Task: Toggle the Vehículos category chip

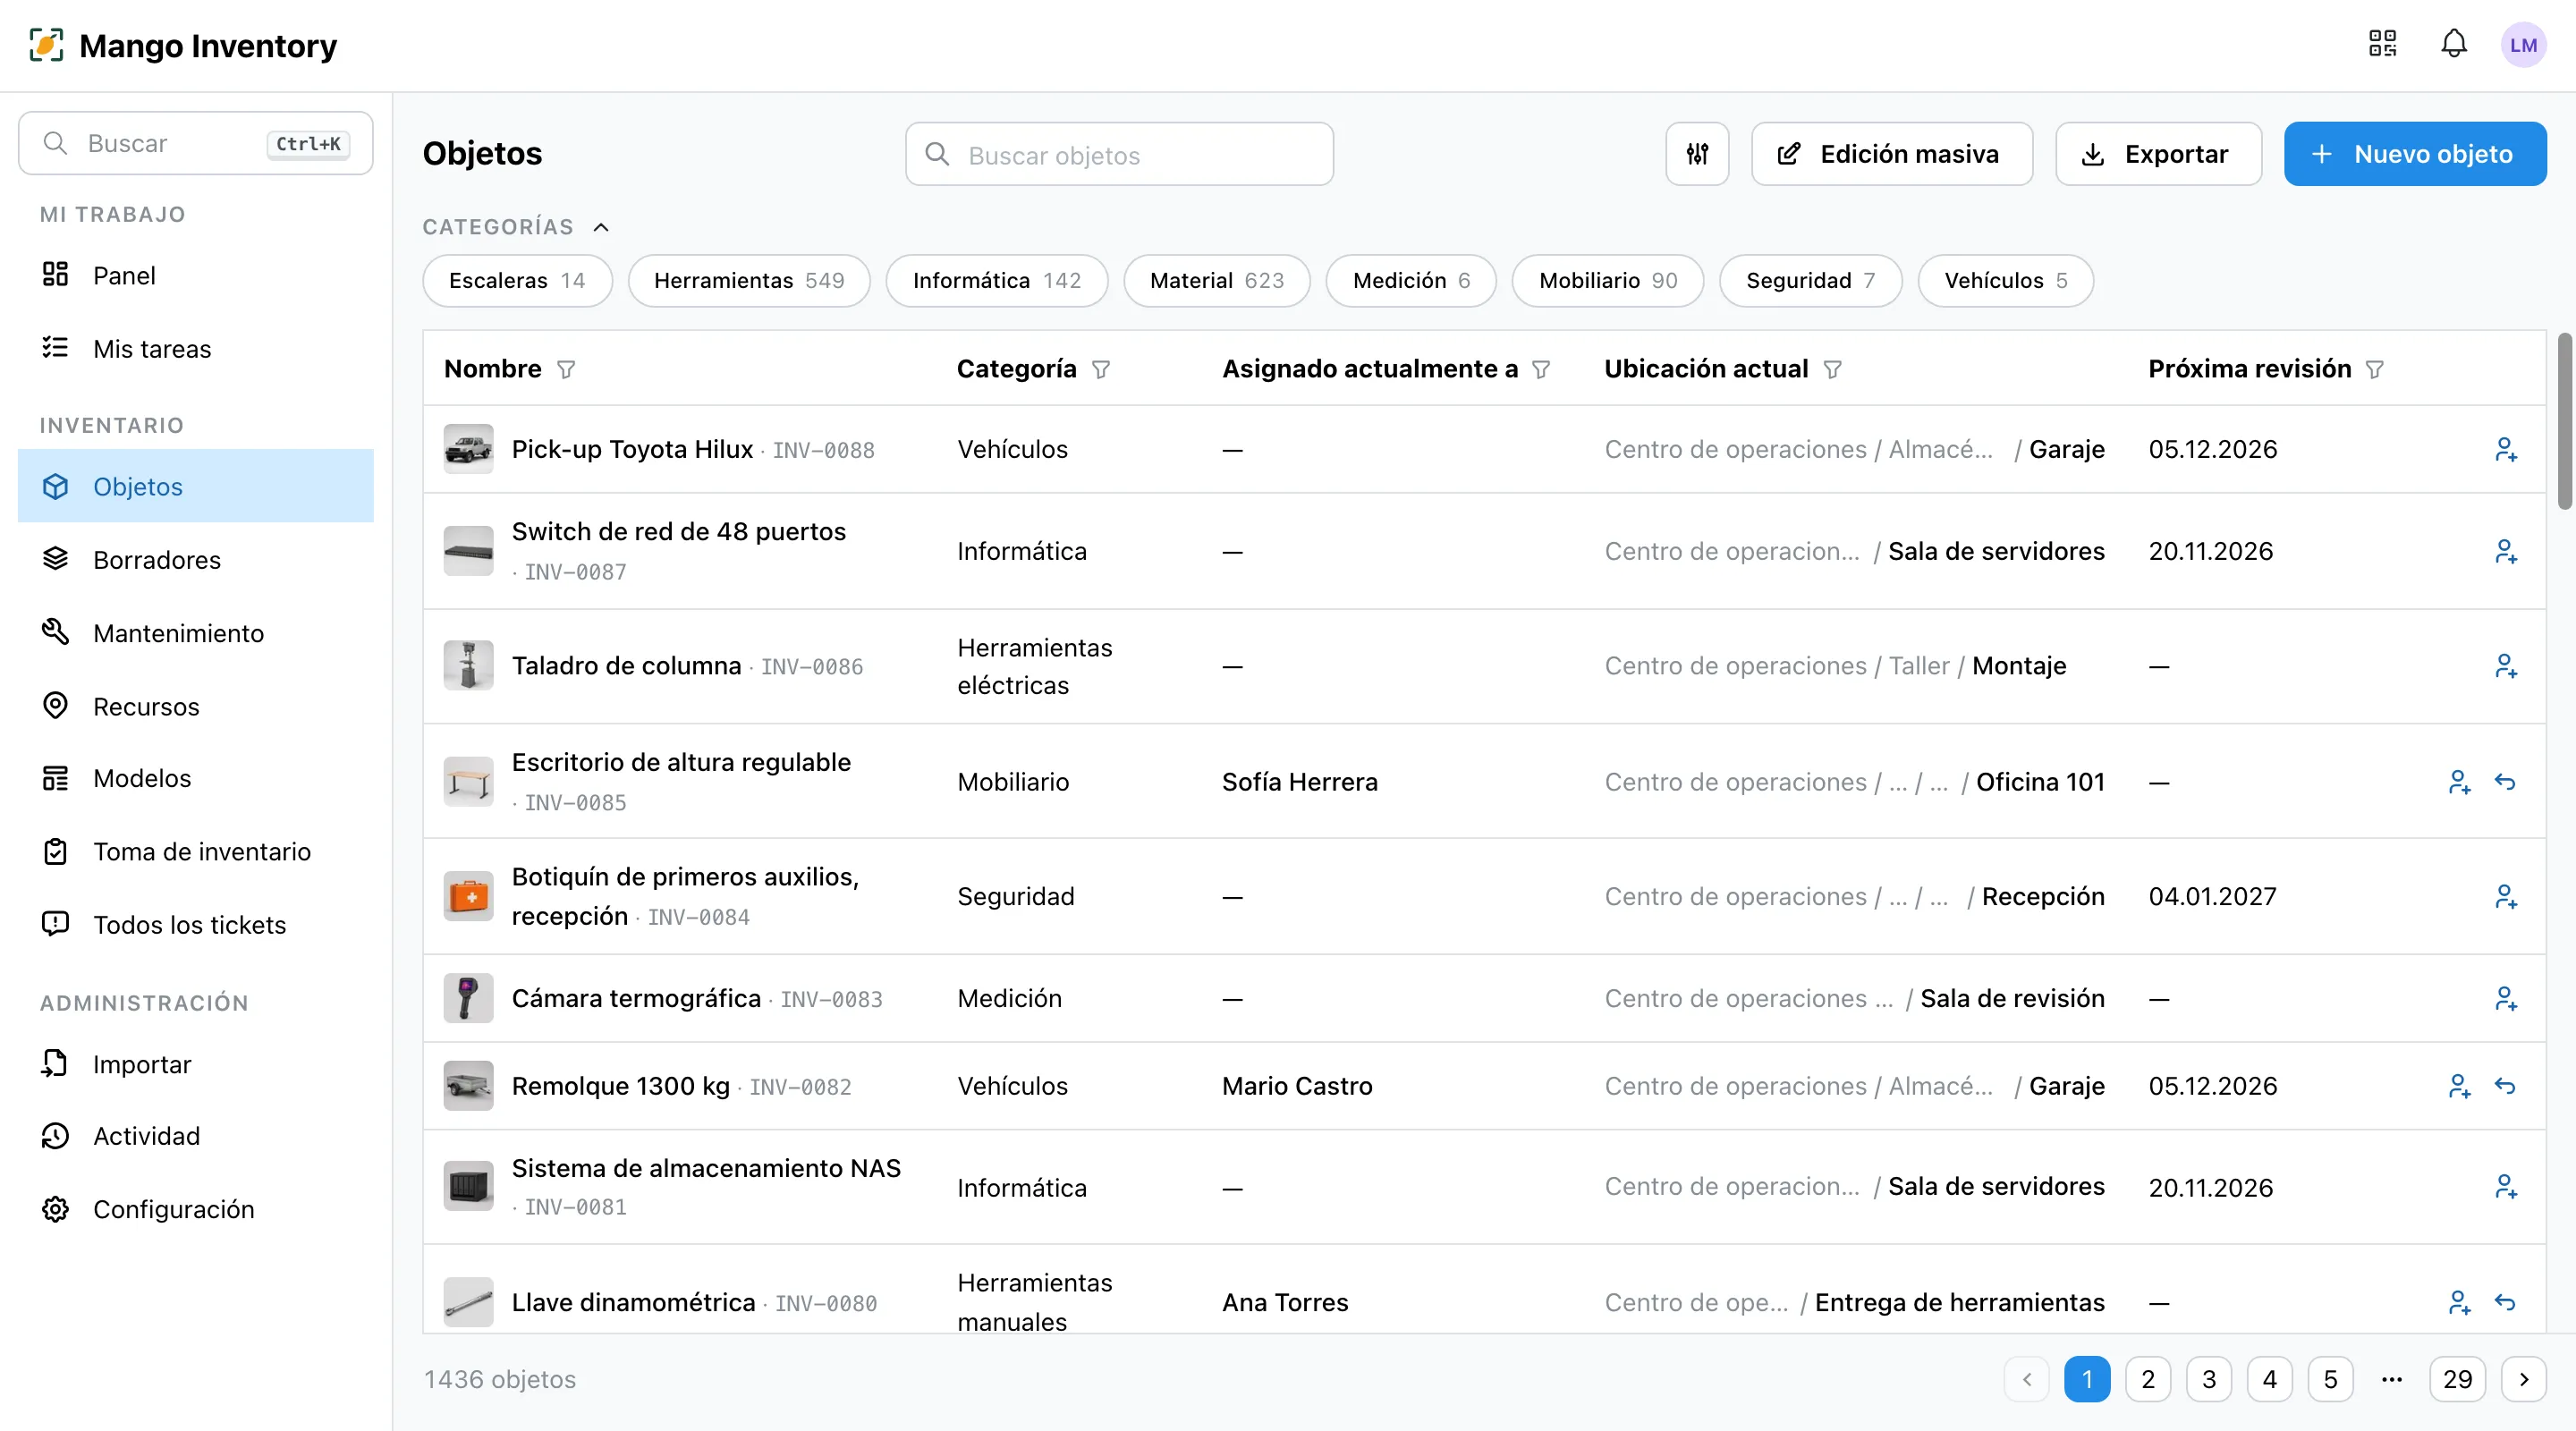Action: pyautogui.click(x=2006, y=281)
